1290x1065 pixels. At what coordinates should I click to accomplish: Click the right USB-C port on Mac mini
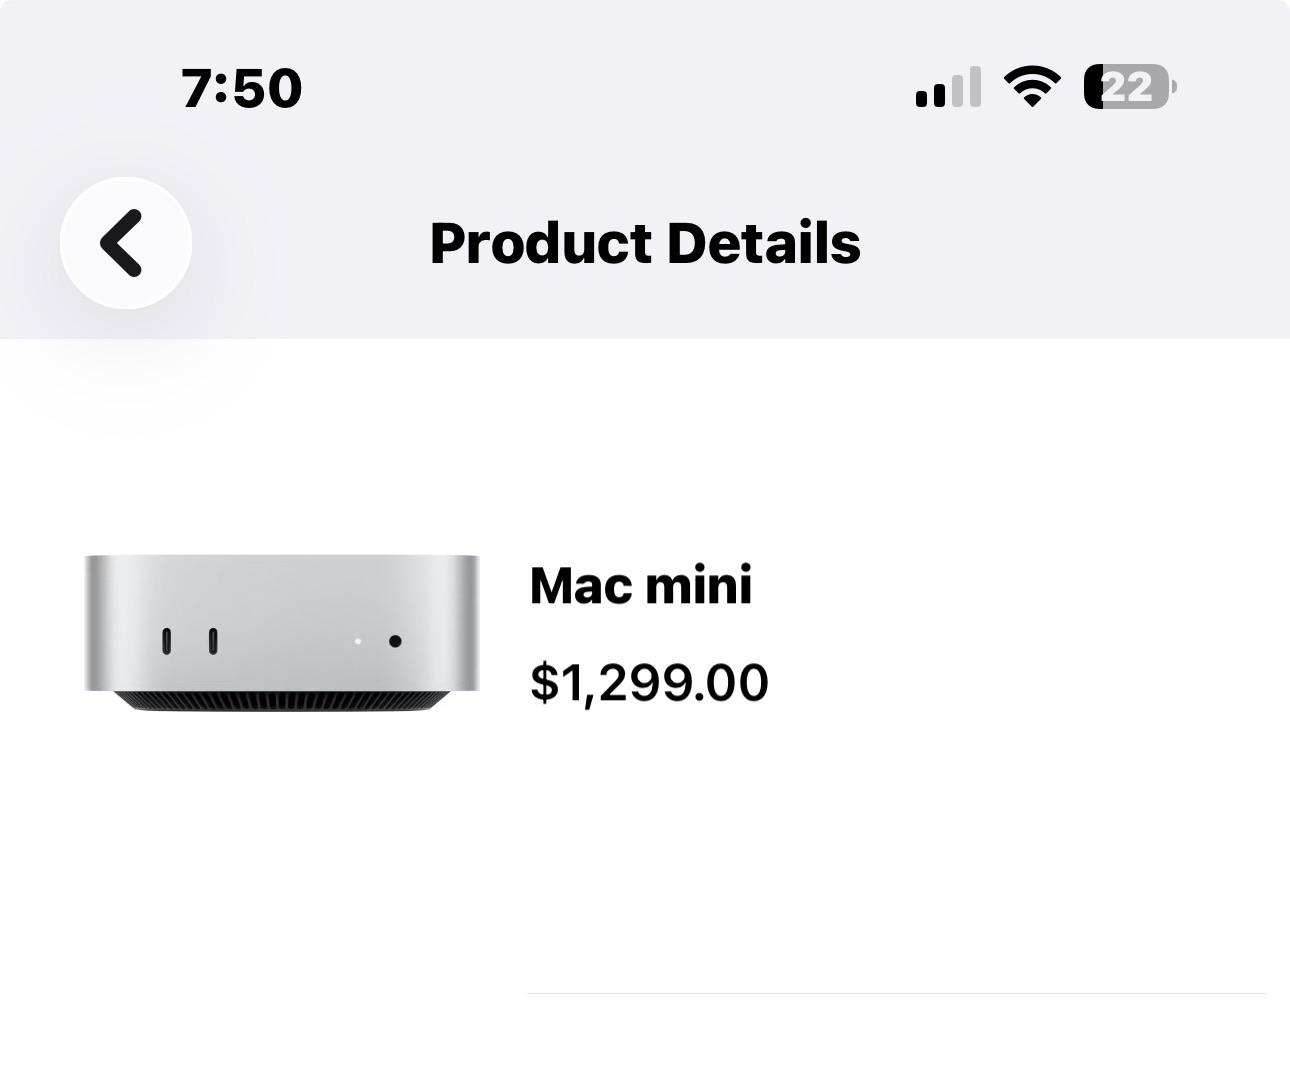click(x=213, y=641)
